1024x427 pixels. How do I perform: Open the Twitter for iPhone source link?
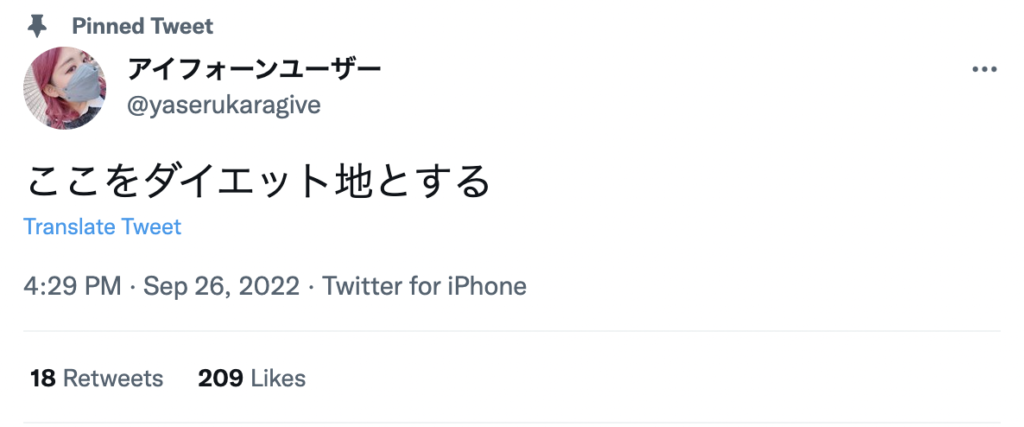[424, 287]
